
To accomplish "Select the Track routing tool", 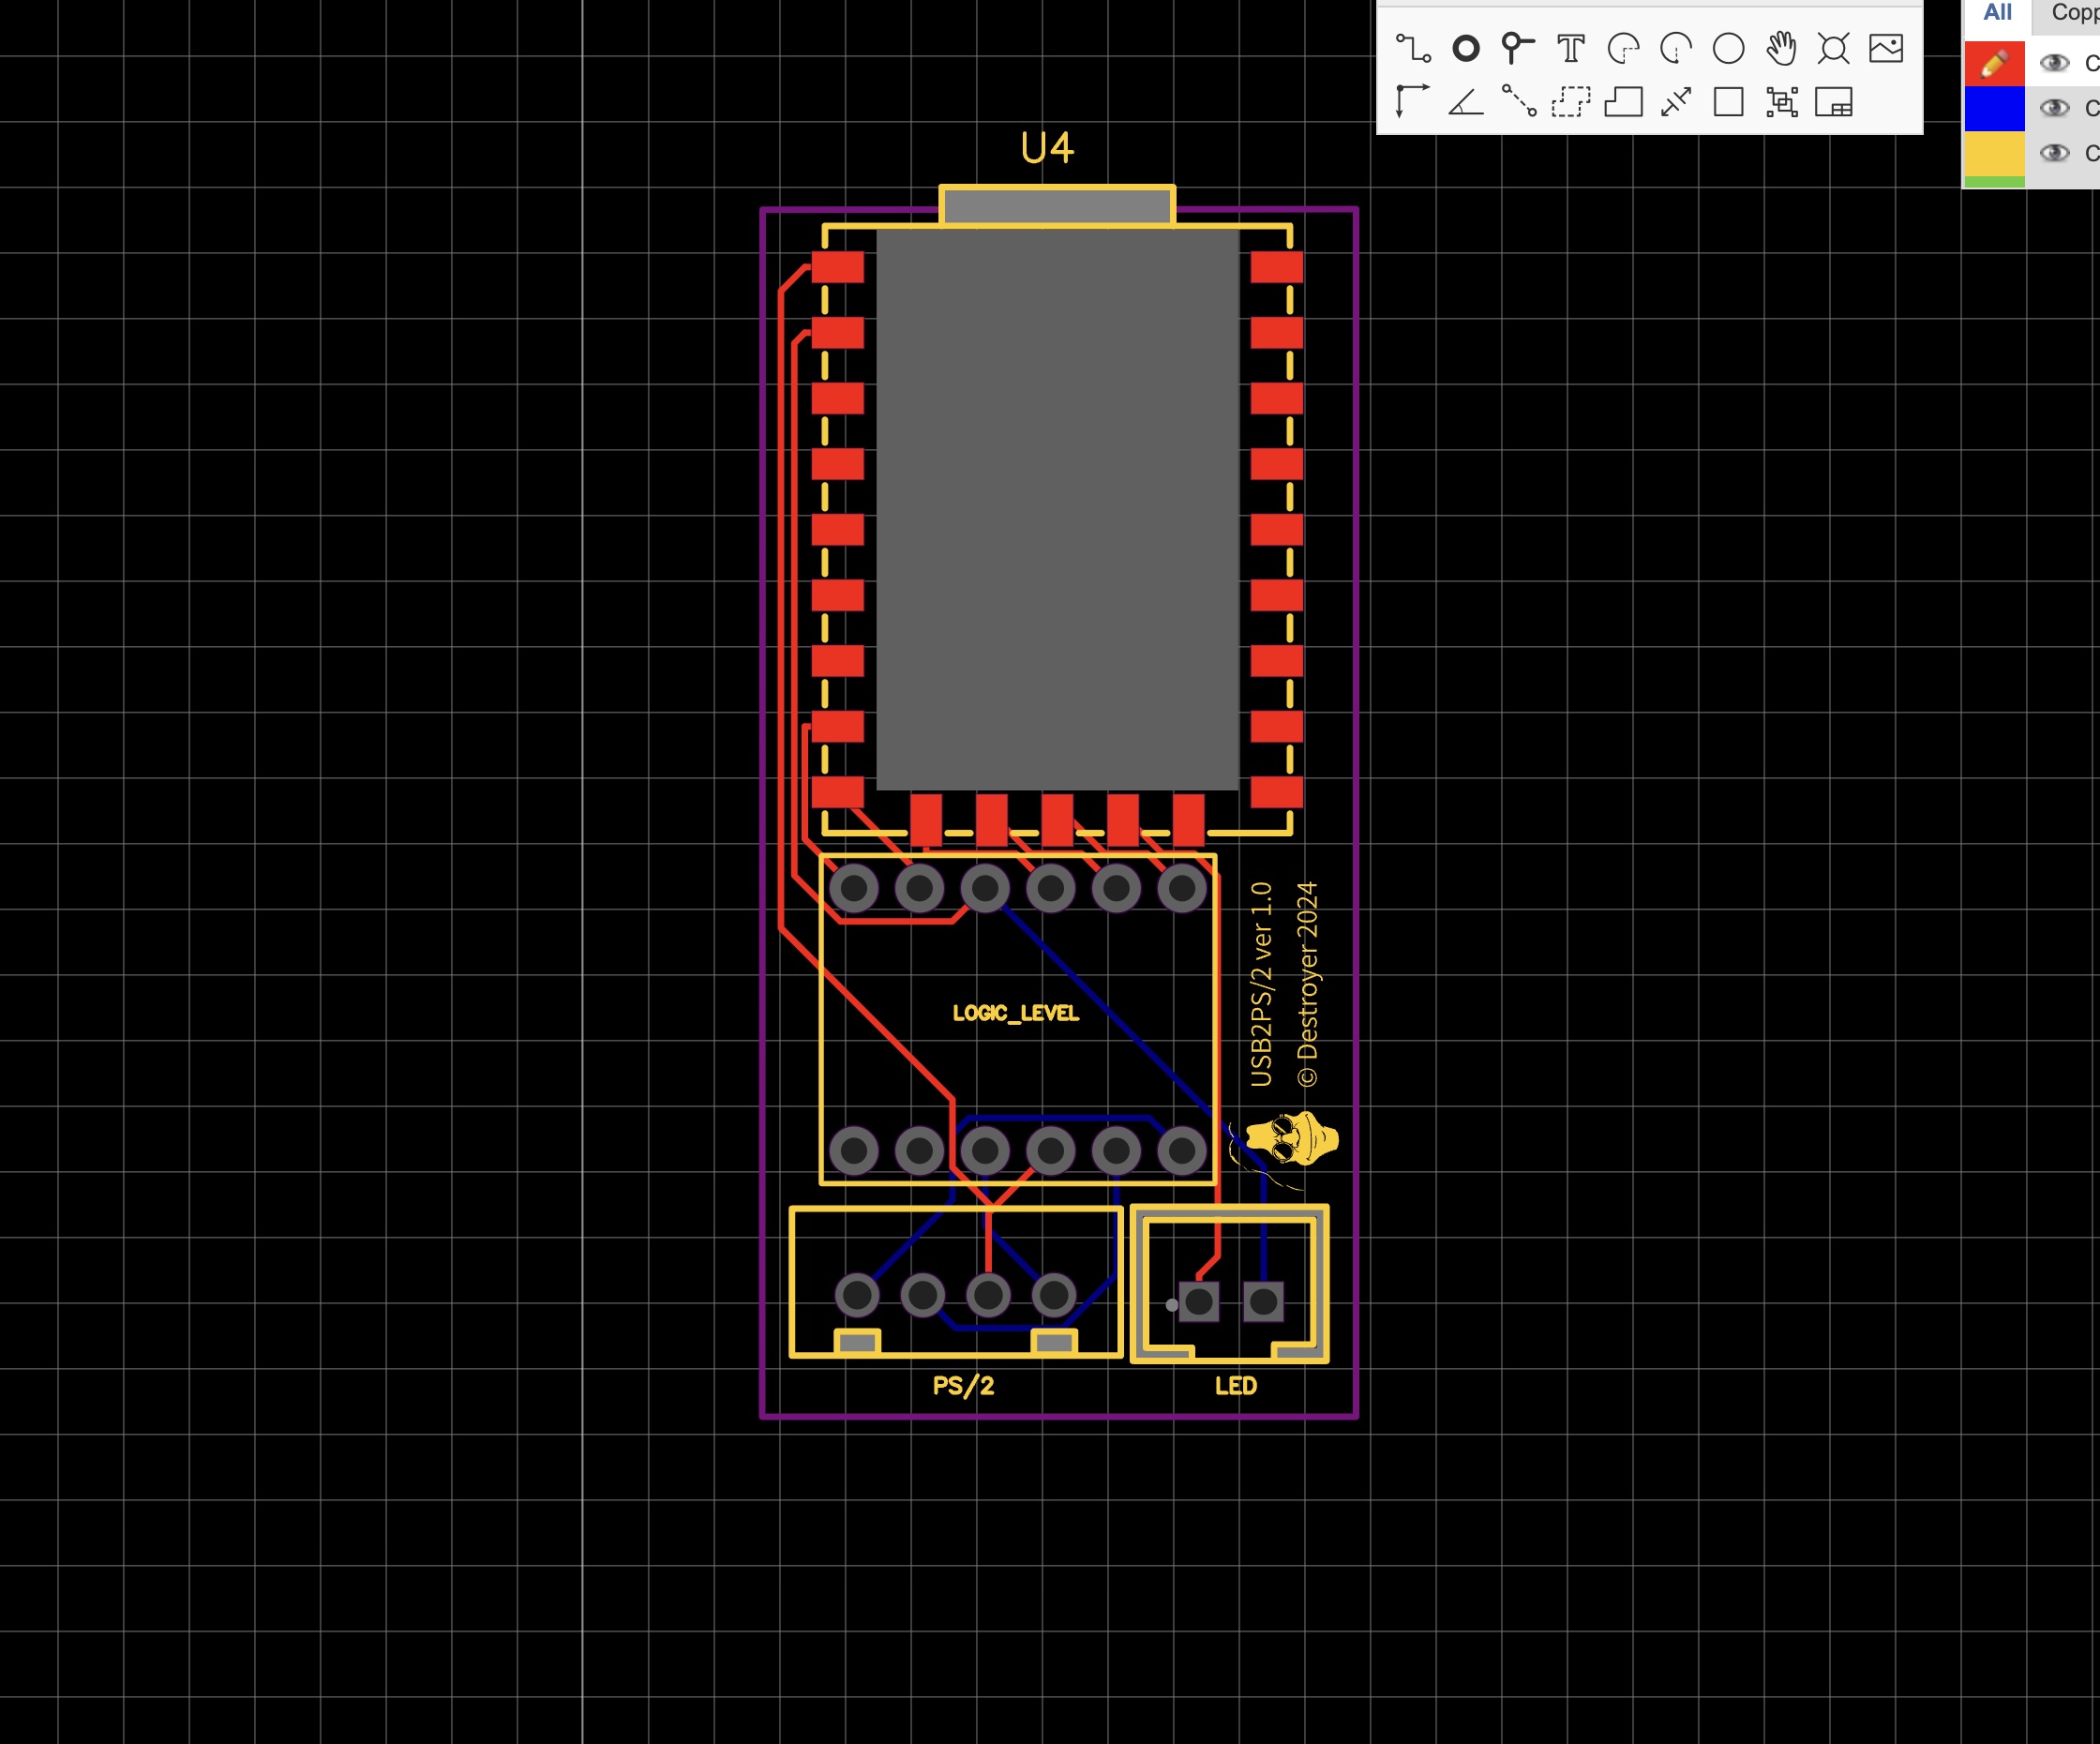I will pyautogui.click(x=1413, y=48).
